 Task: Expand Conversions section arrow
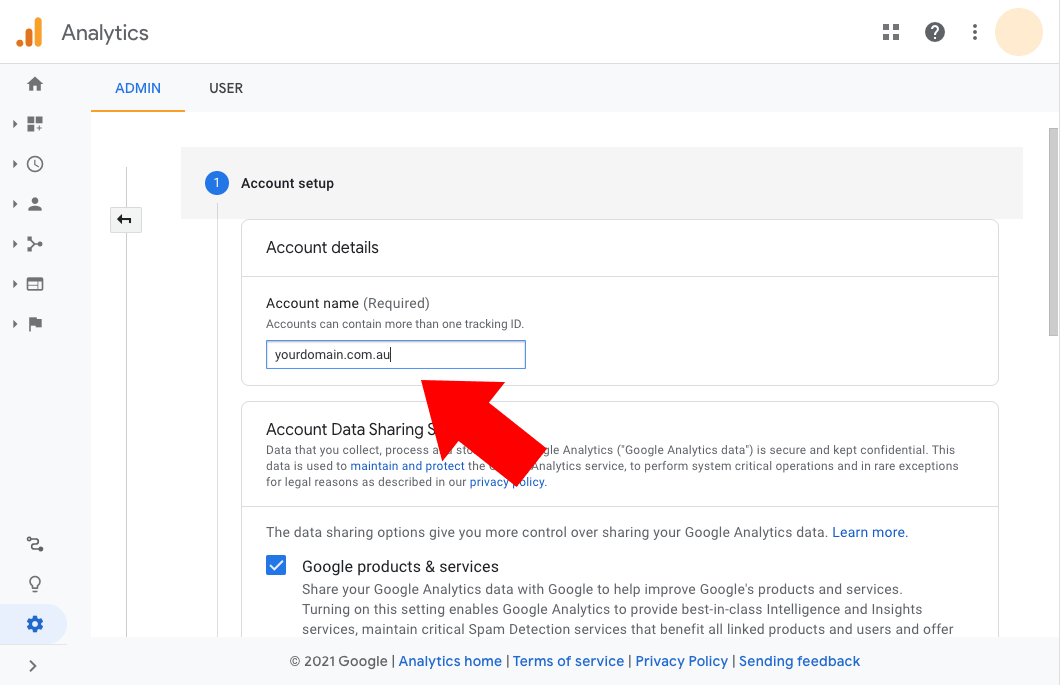coord(15,324)
